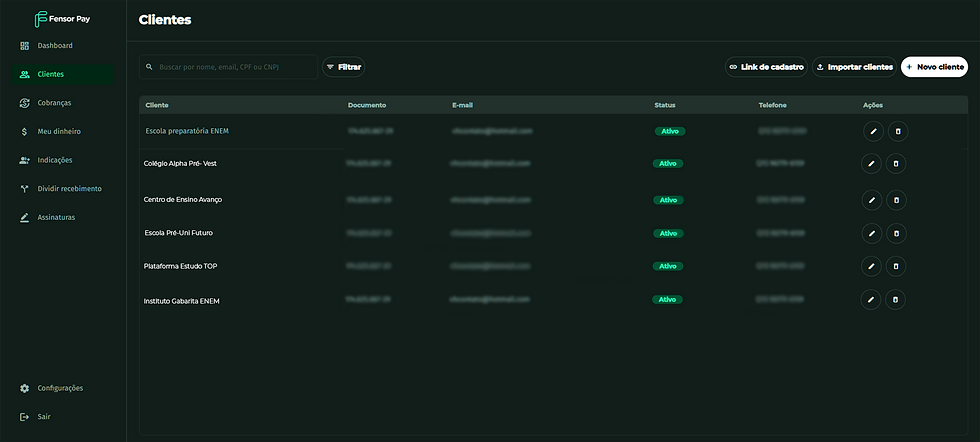Click the Indicações person-add icon
The image size is (980, 442).
click(x=24, y=160)
